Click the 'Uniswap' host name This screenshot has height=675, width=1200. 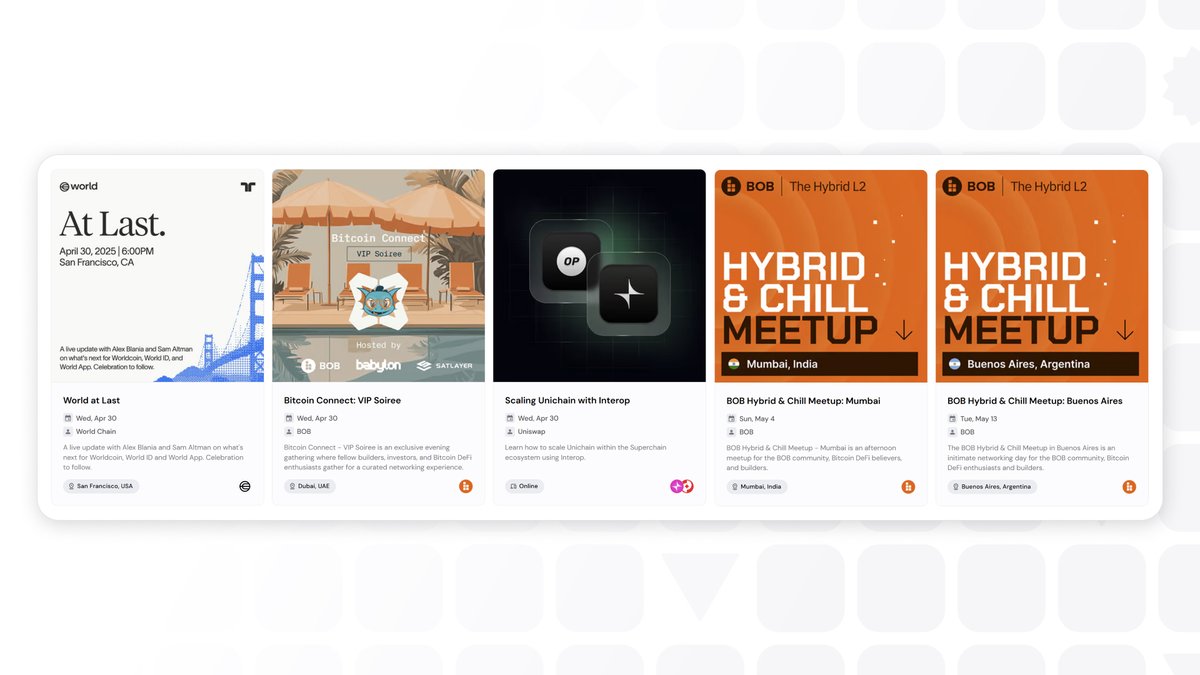pos(532,432)
